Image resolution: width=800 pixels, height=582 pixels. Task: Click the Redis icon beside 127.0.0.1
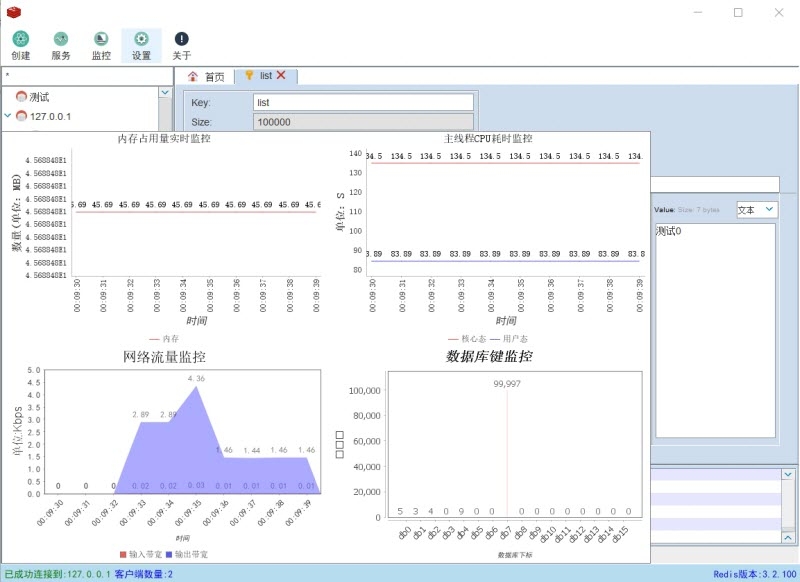pyautogui.click(x=21, y=116)
